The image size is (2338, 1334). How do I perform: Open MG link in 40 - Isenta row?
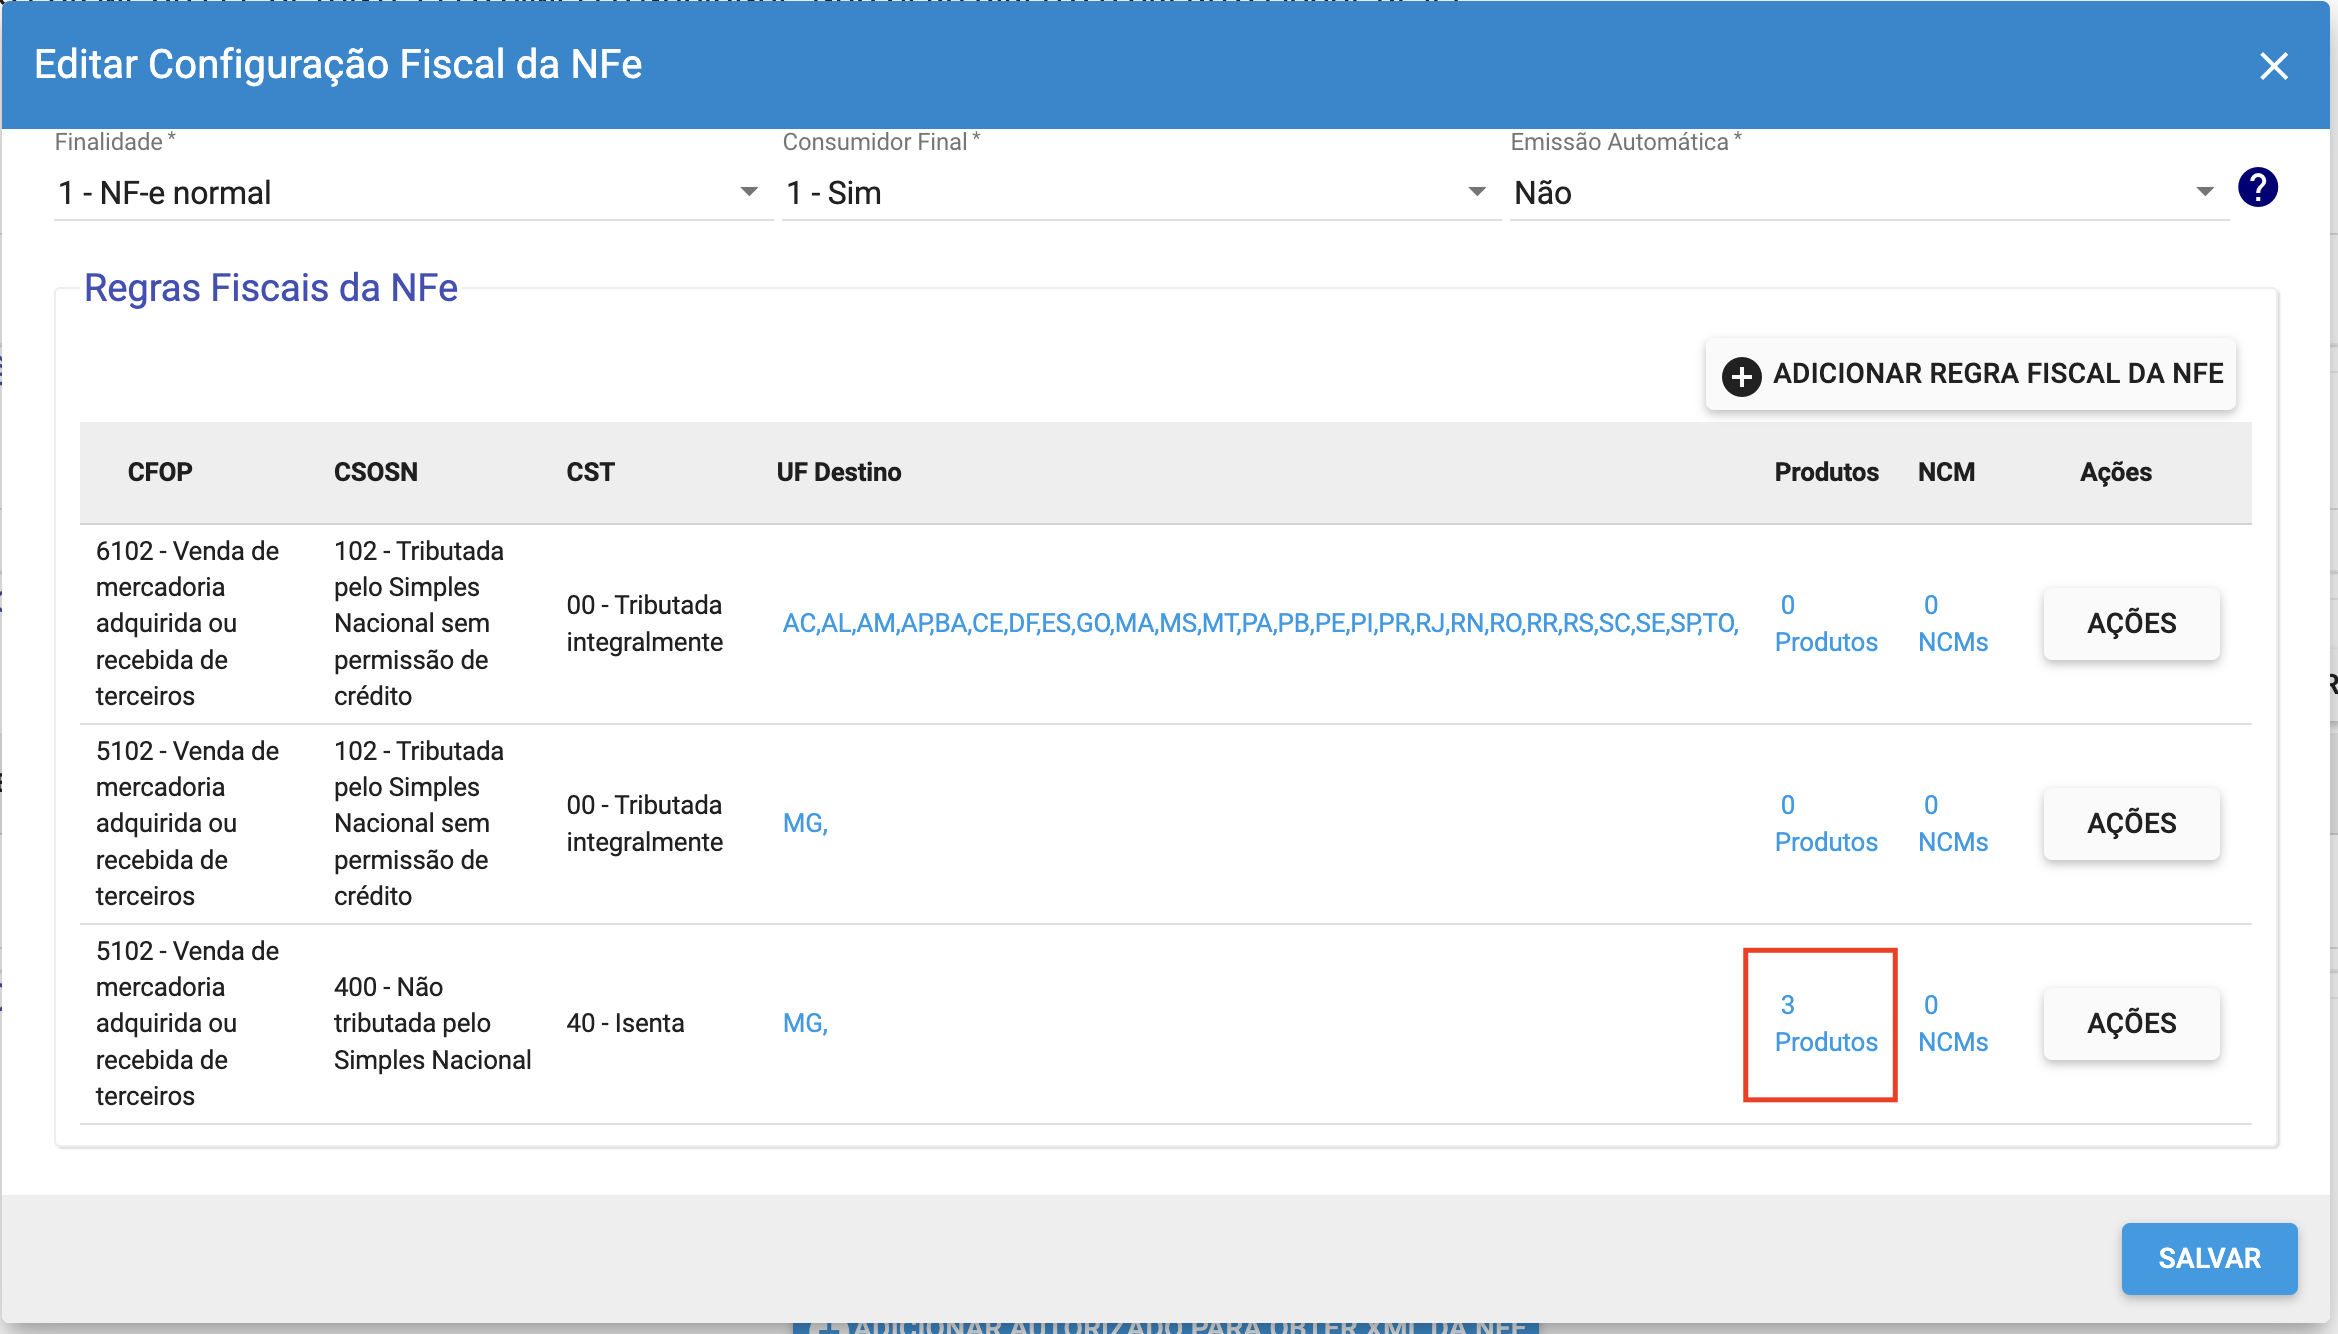805,1023
